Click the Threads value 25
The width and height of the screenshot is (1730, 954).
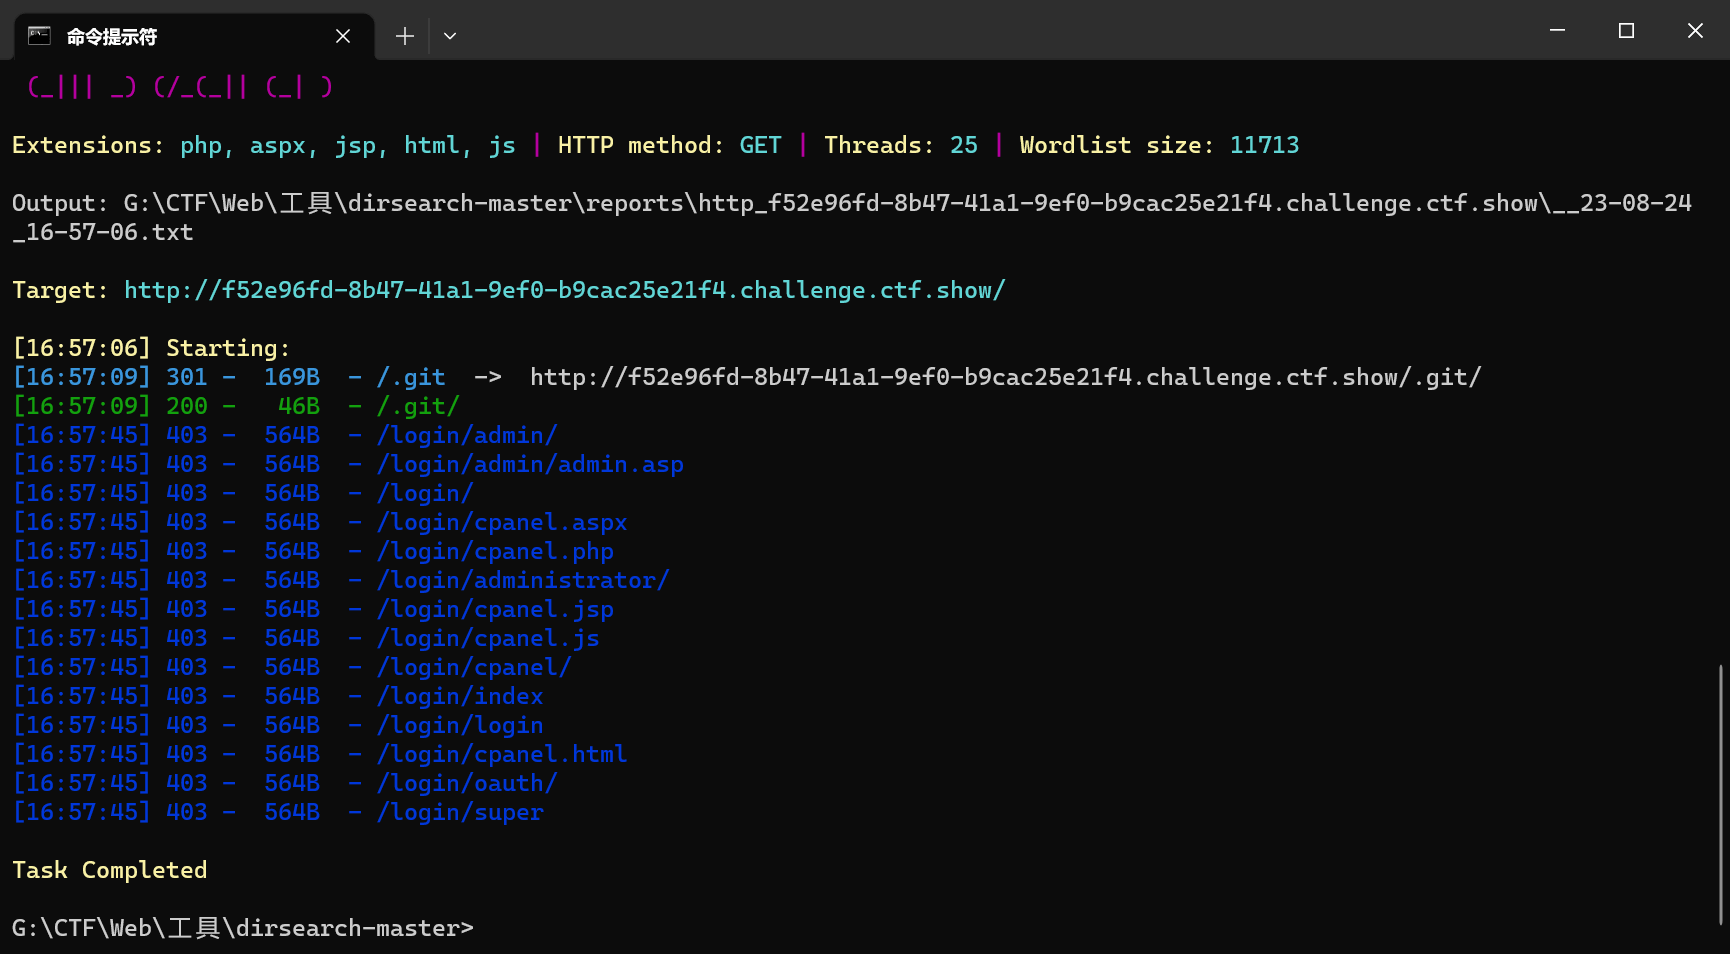[x=964, y=145]
